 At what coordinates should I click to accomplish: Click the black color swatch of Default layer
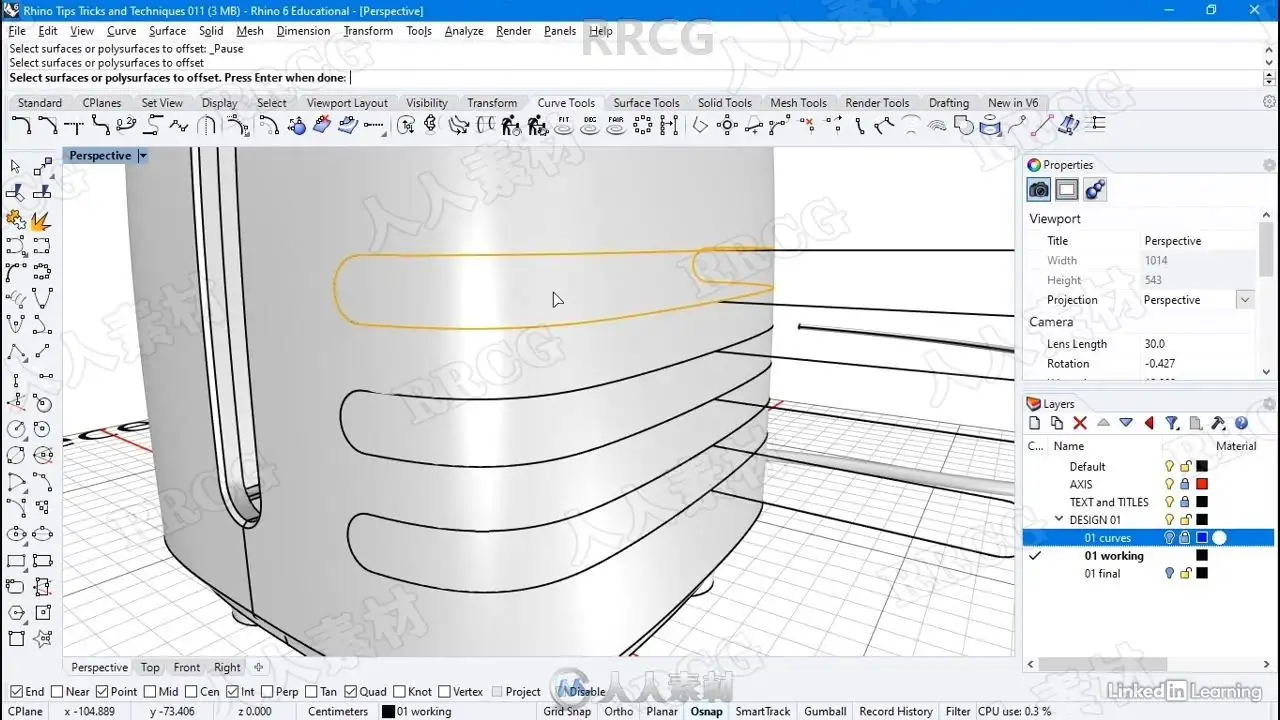(1202, 466)
